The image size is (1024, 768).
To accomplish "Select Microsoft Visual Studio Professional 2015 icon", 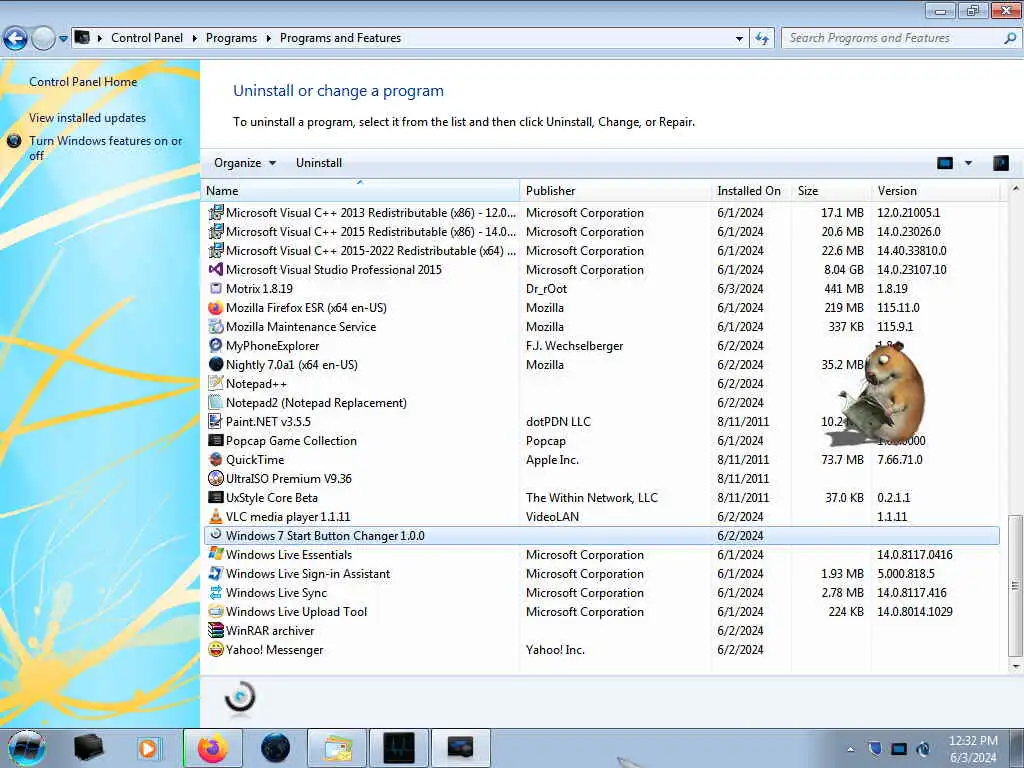I will (x=216, y=270).
